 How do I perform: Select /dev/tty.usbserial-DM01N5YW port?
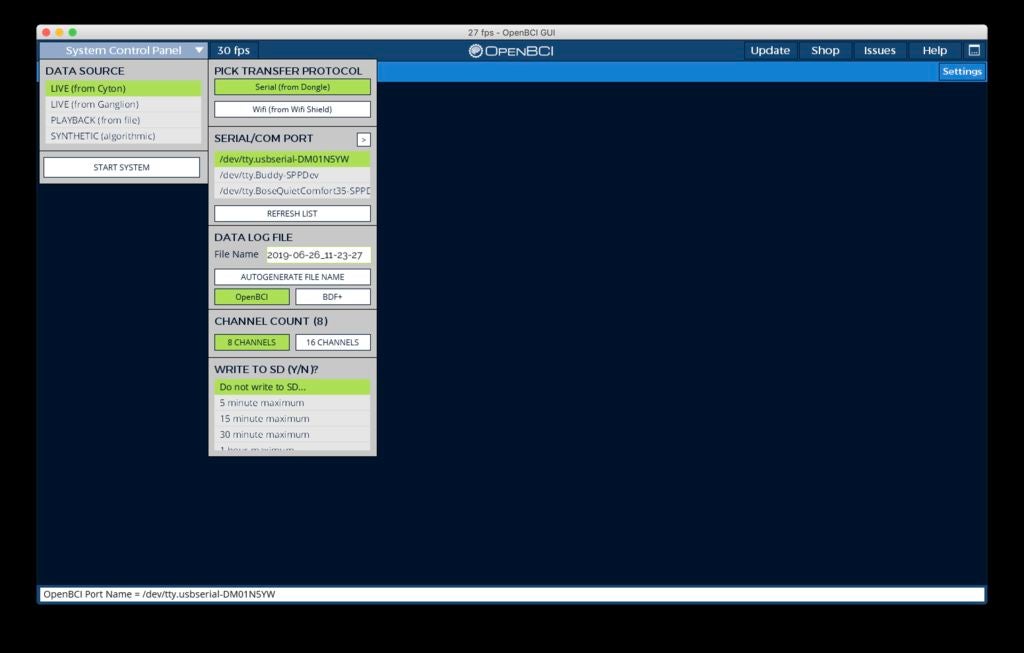point(292,159)
